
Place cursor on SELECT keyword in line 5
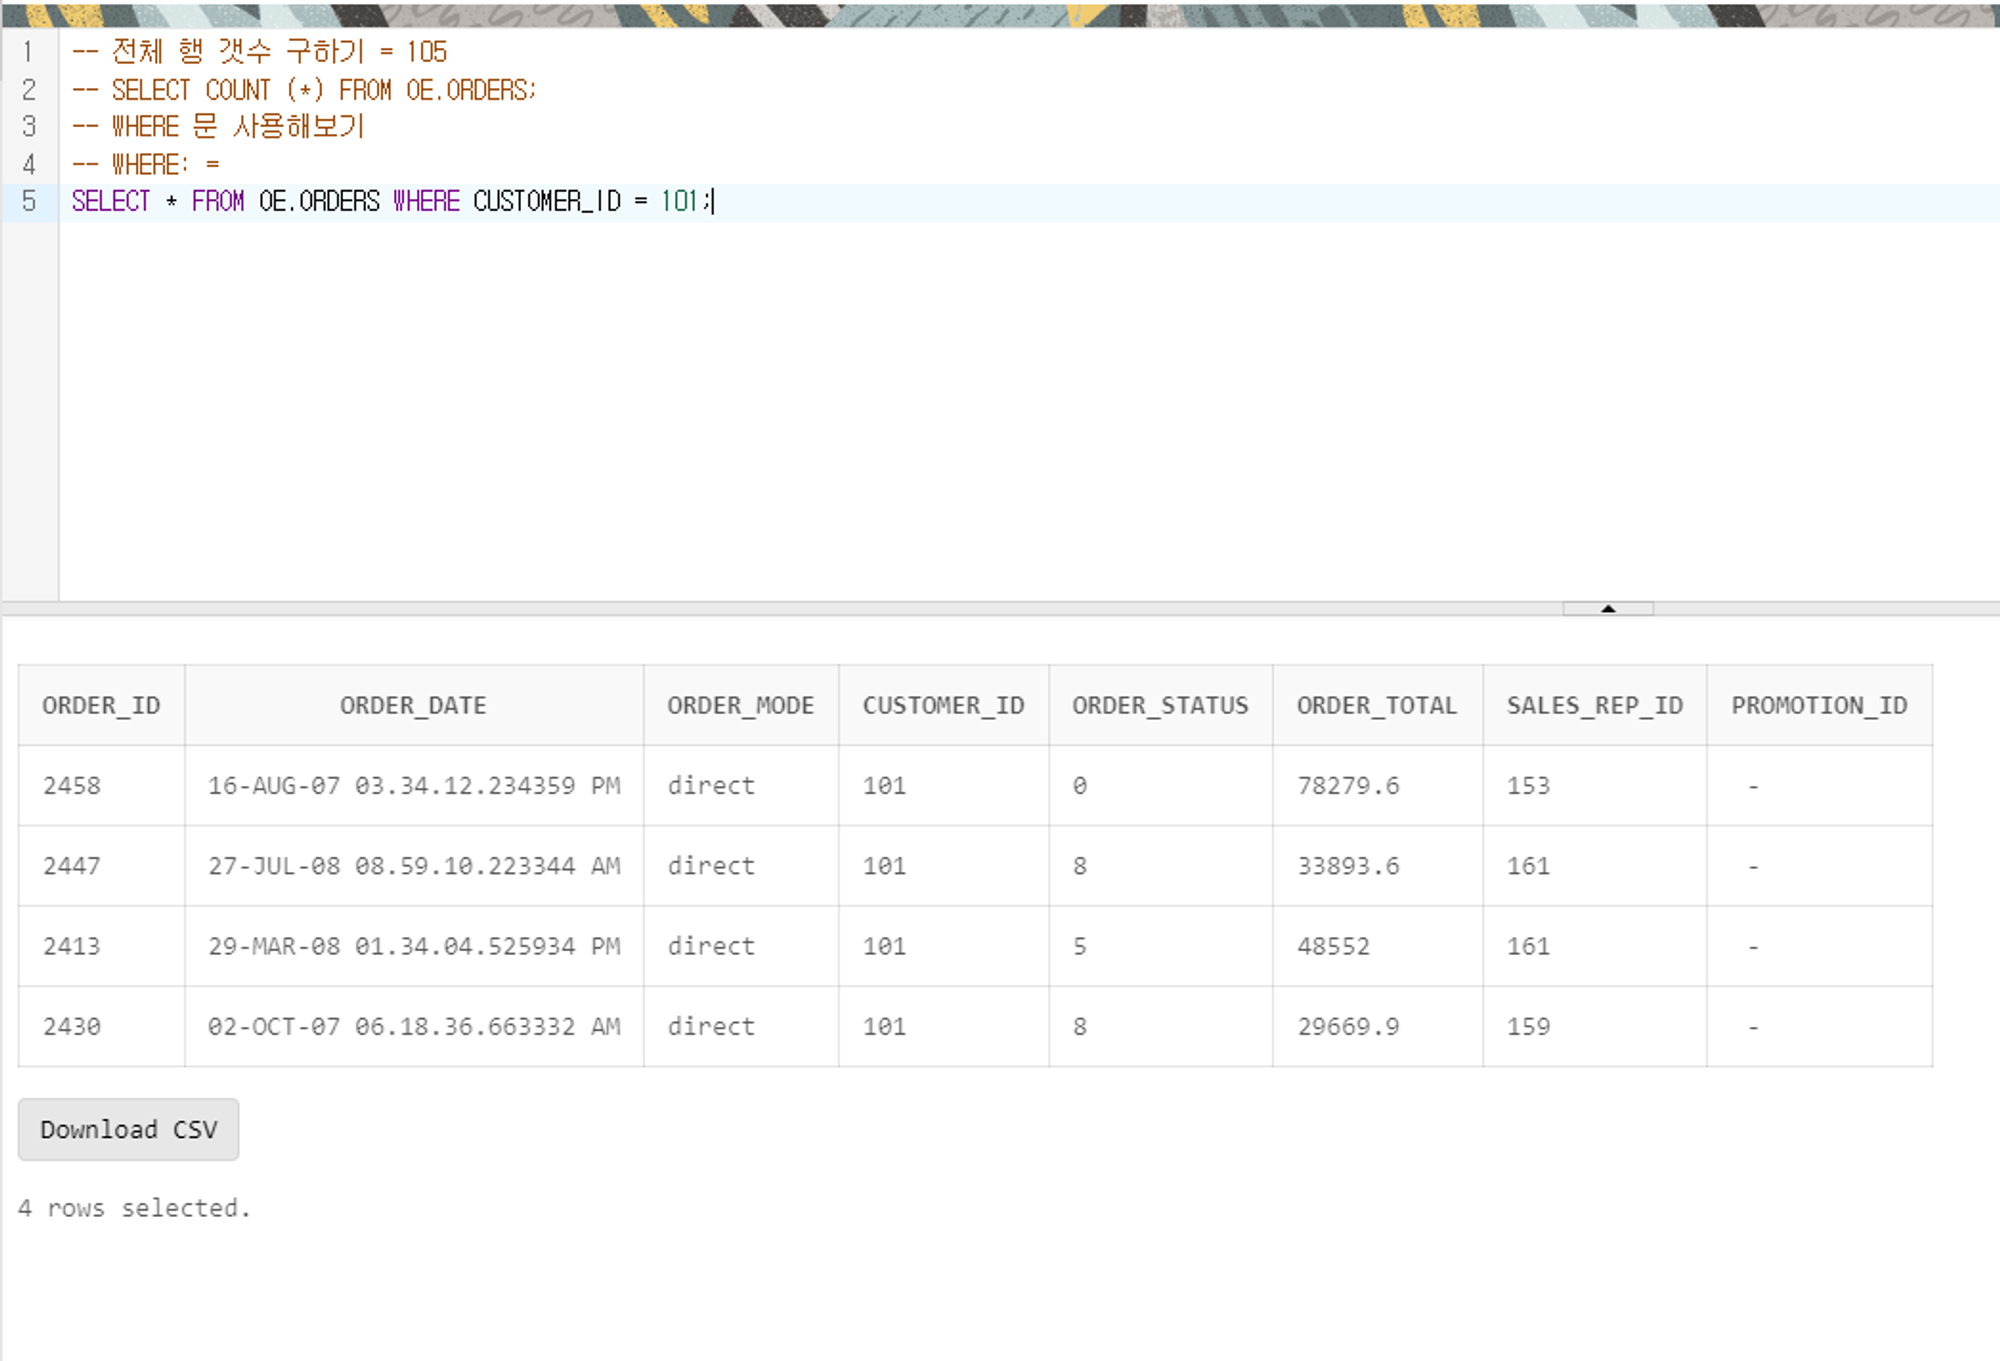(x=110, y=202)
